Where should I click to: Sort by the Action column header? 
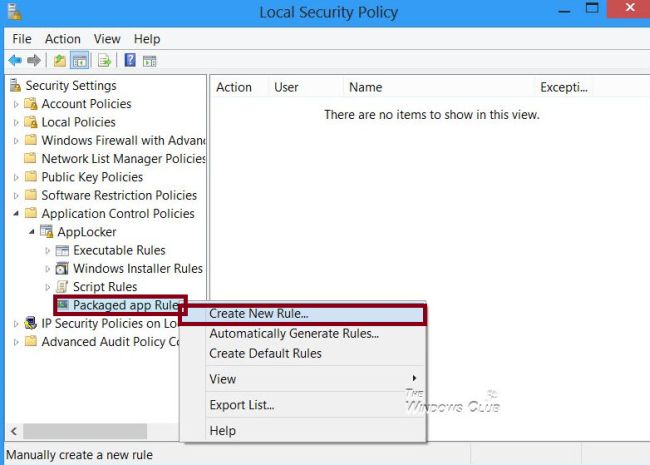click(x=239, y=87)
